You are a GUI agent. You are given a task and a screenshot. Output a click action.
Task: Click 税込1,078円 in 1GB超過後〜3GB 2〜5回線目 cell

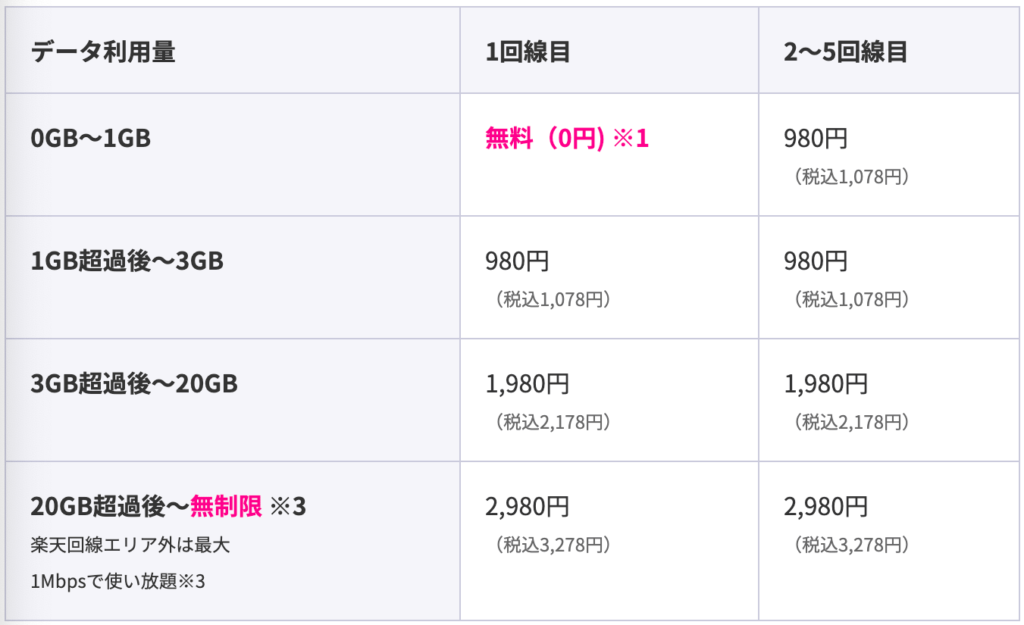coord(852,299)
